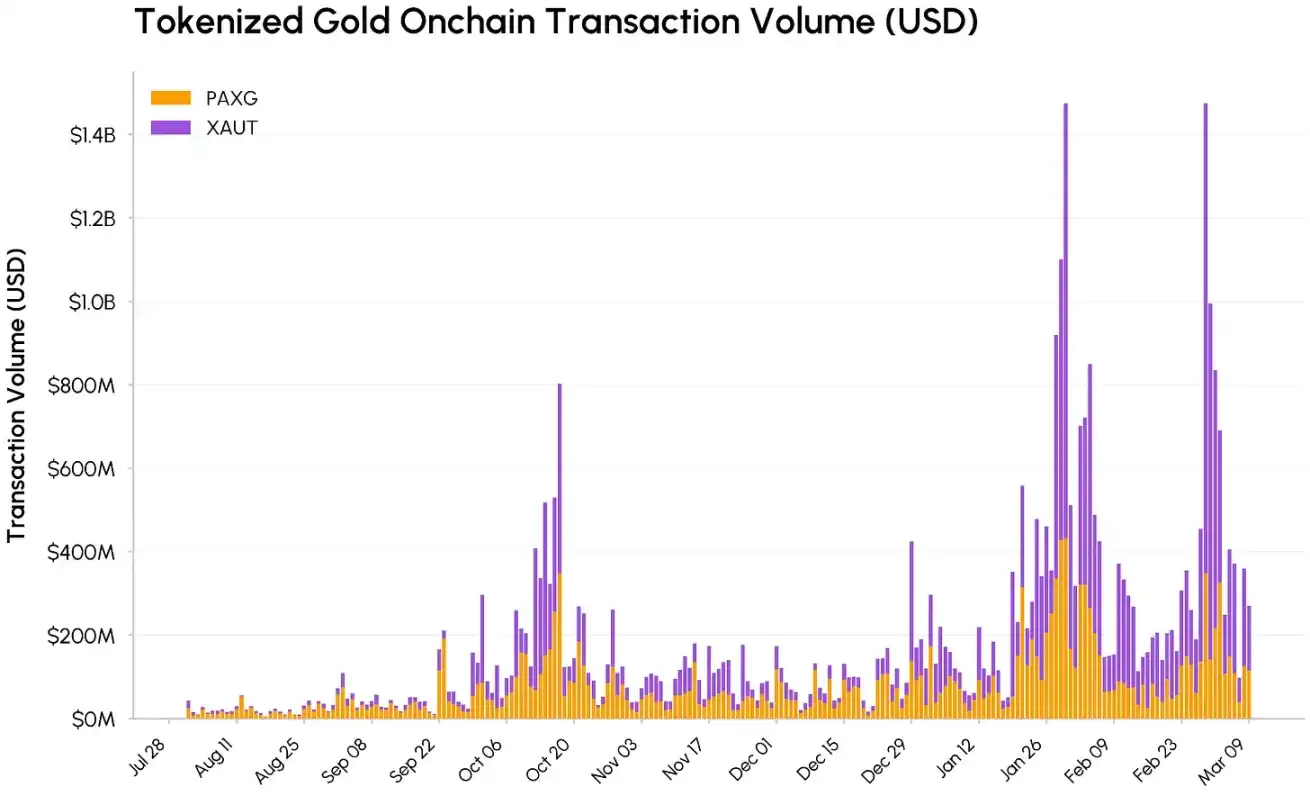Viewport: 1310px width, 796px height.
Task: Click the $1.4B y-axis label
Action: coord(93,134)
